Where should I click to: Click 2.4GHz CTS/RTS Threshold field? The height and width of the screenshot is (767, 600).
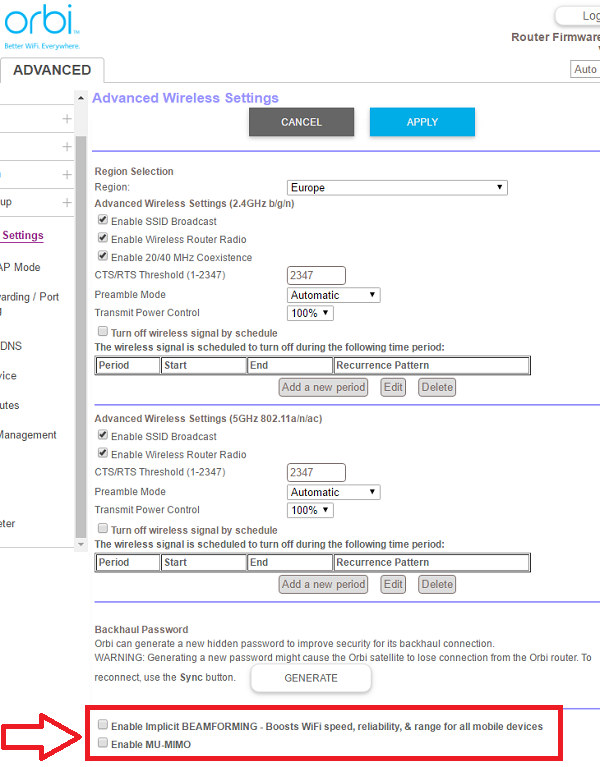[316, 275]
